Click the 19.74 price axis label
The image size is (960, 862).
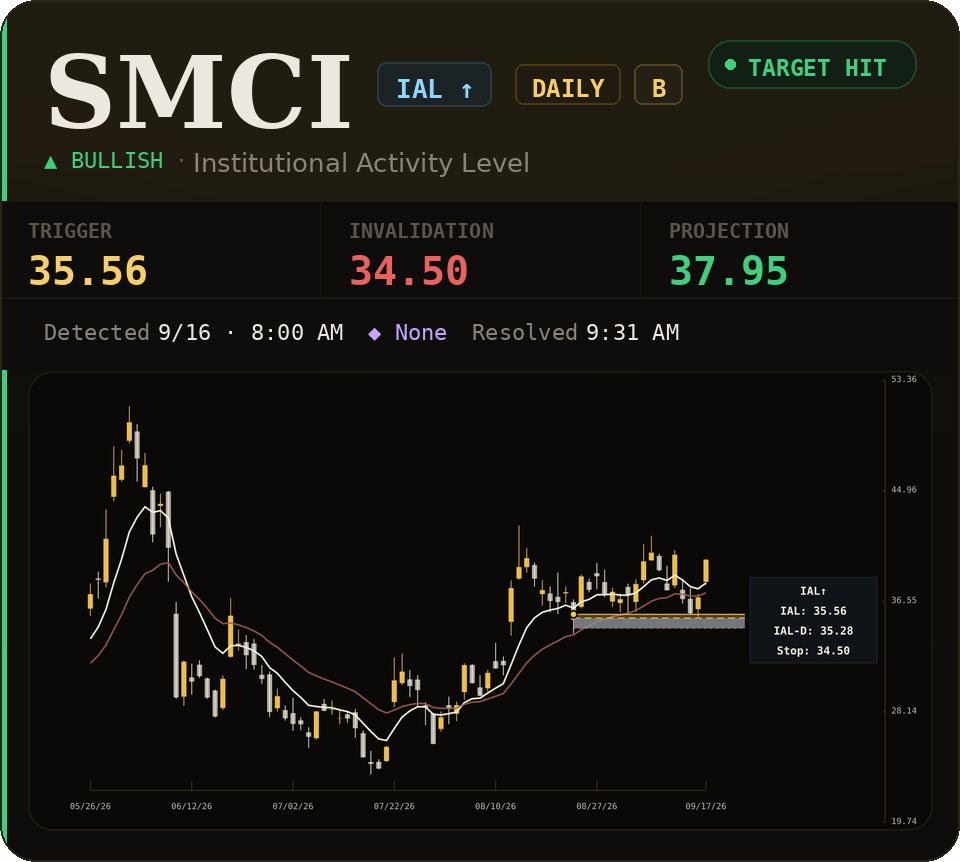904,821
